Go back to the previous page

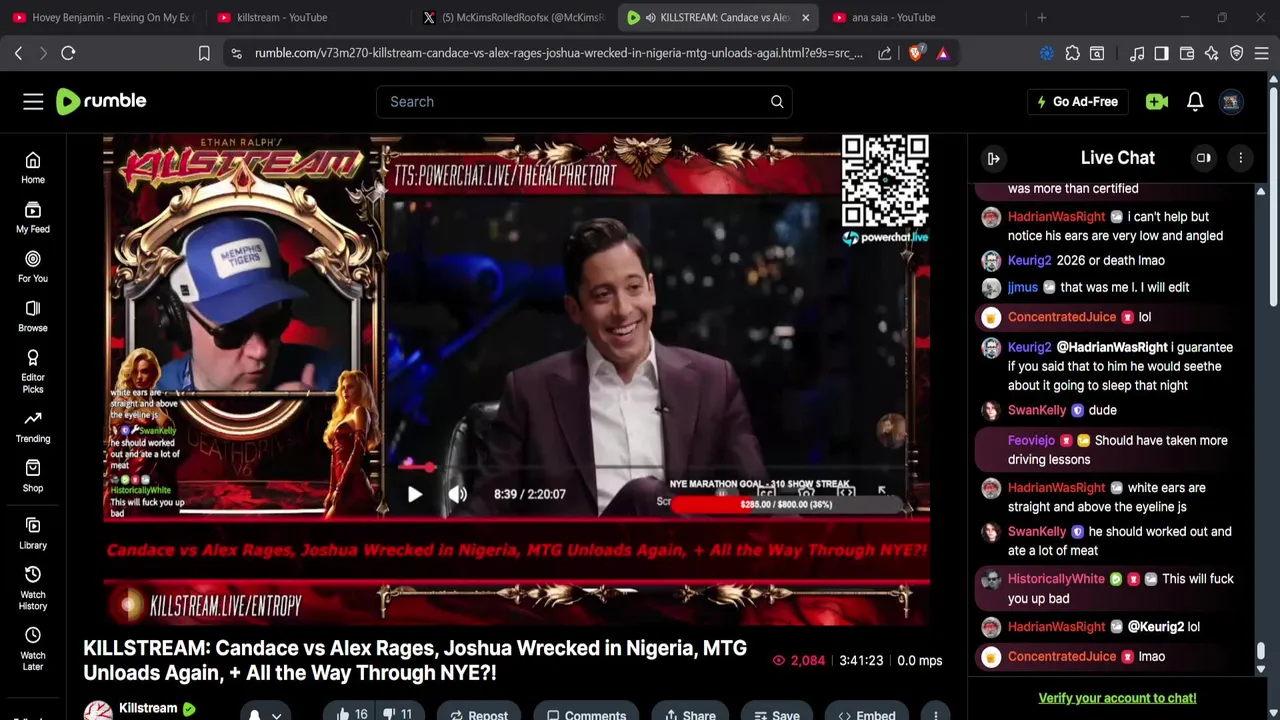click(x=18, y=53)
